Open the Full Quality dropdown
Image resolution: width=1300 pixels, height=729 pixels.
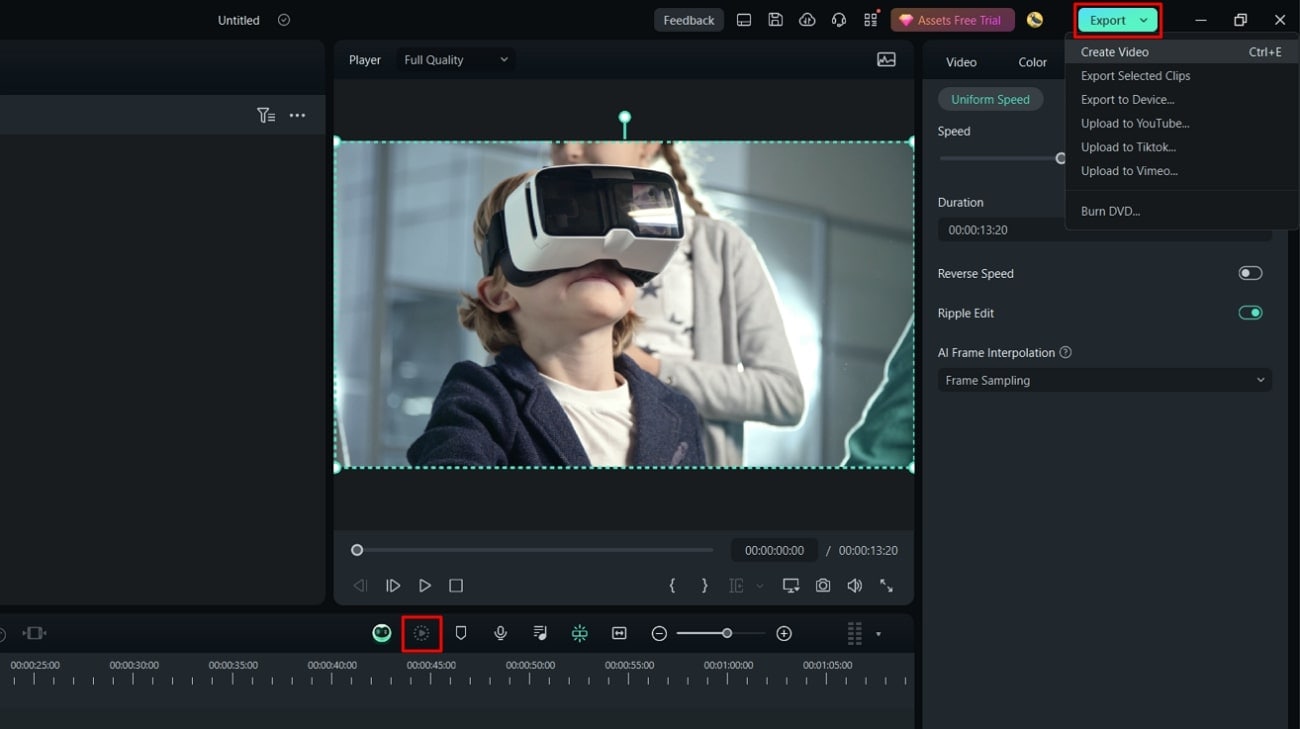pos(456,60)
